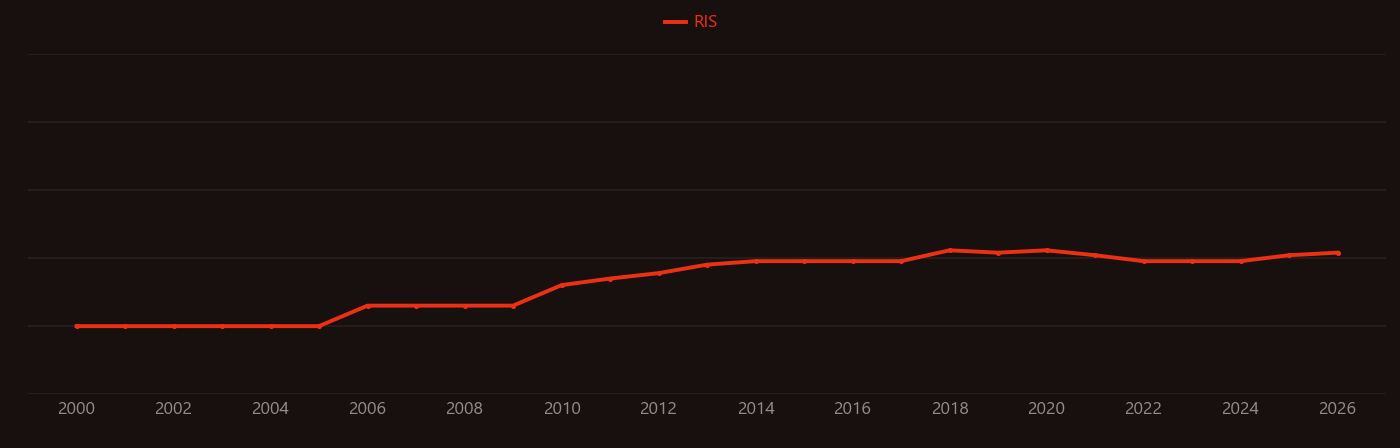
Task: Click the x-axis label 2012
Action: [659, 409]
